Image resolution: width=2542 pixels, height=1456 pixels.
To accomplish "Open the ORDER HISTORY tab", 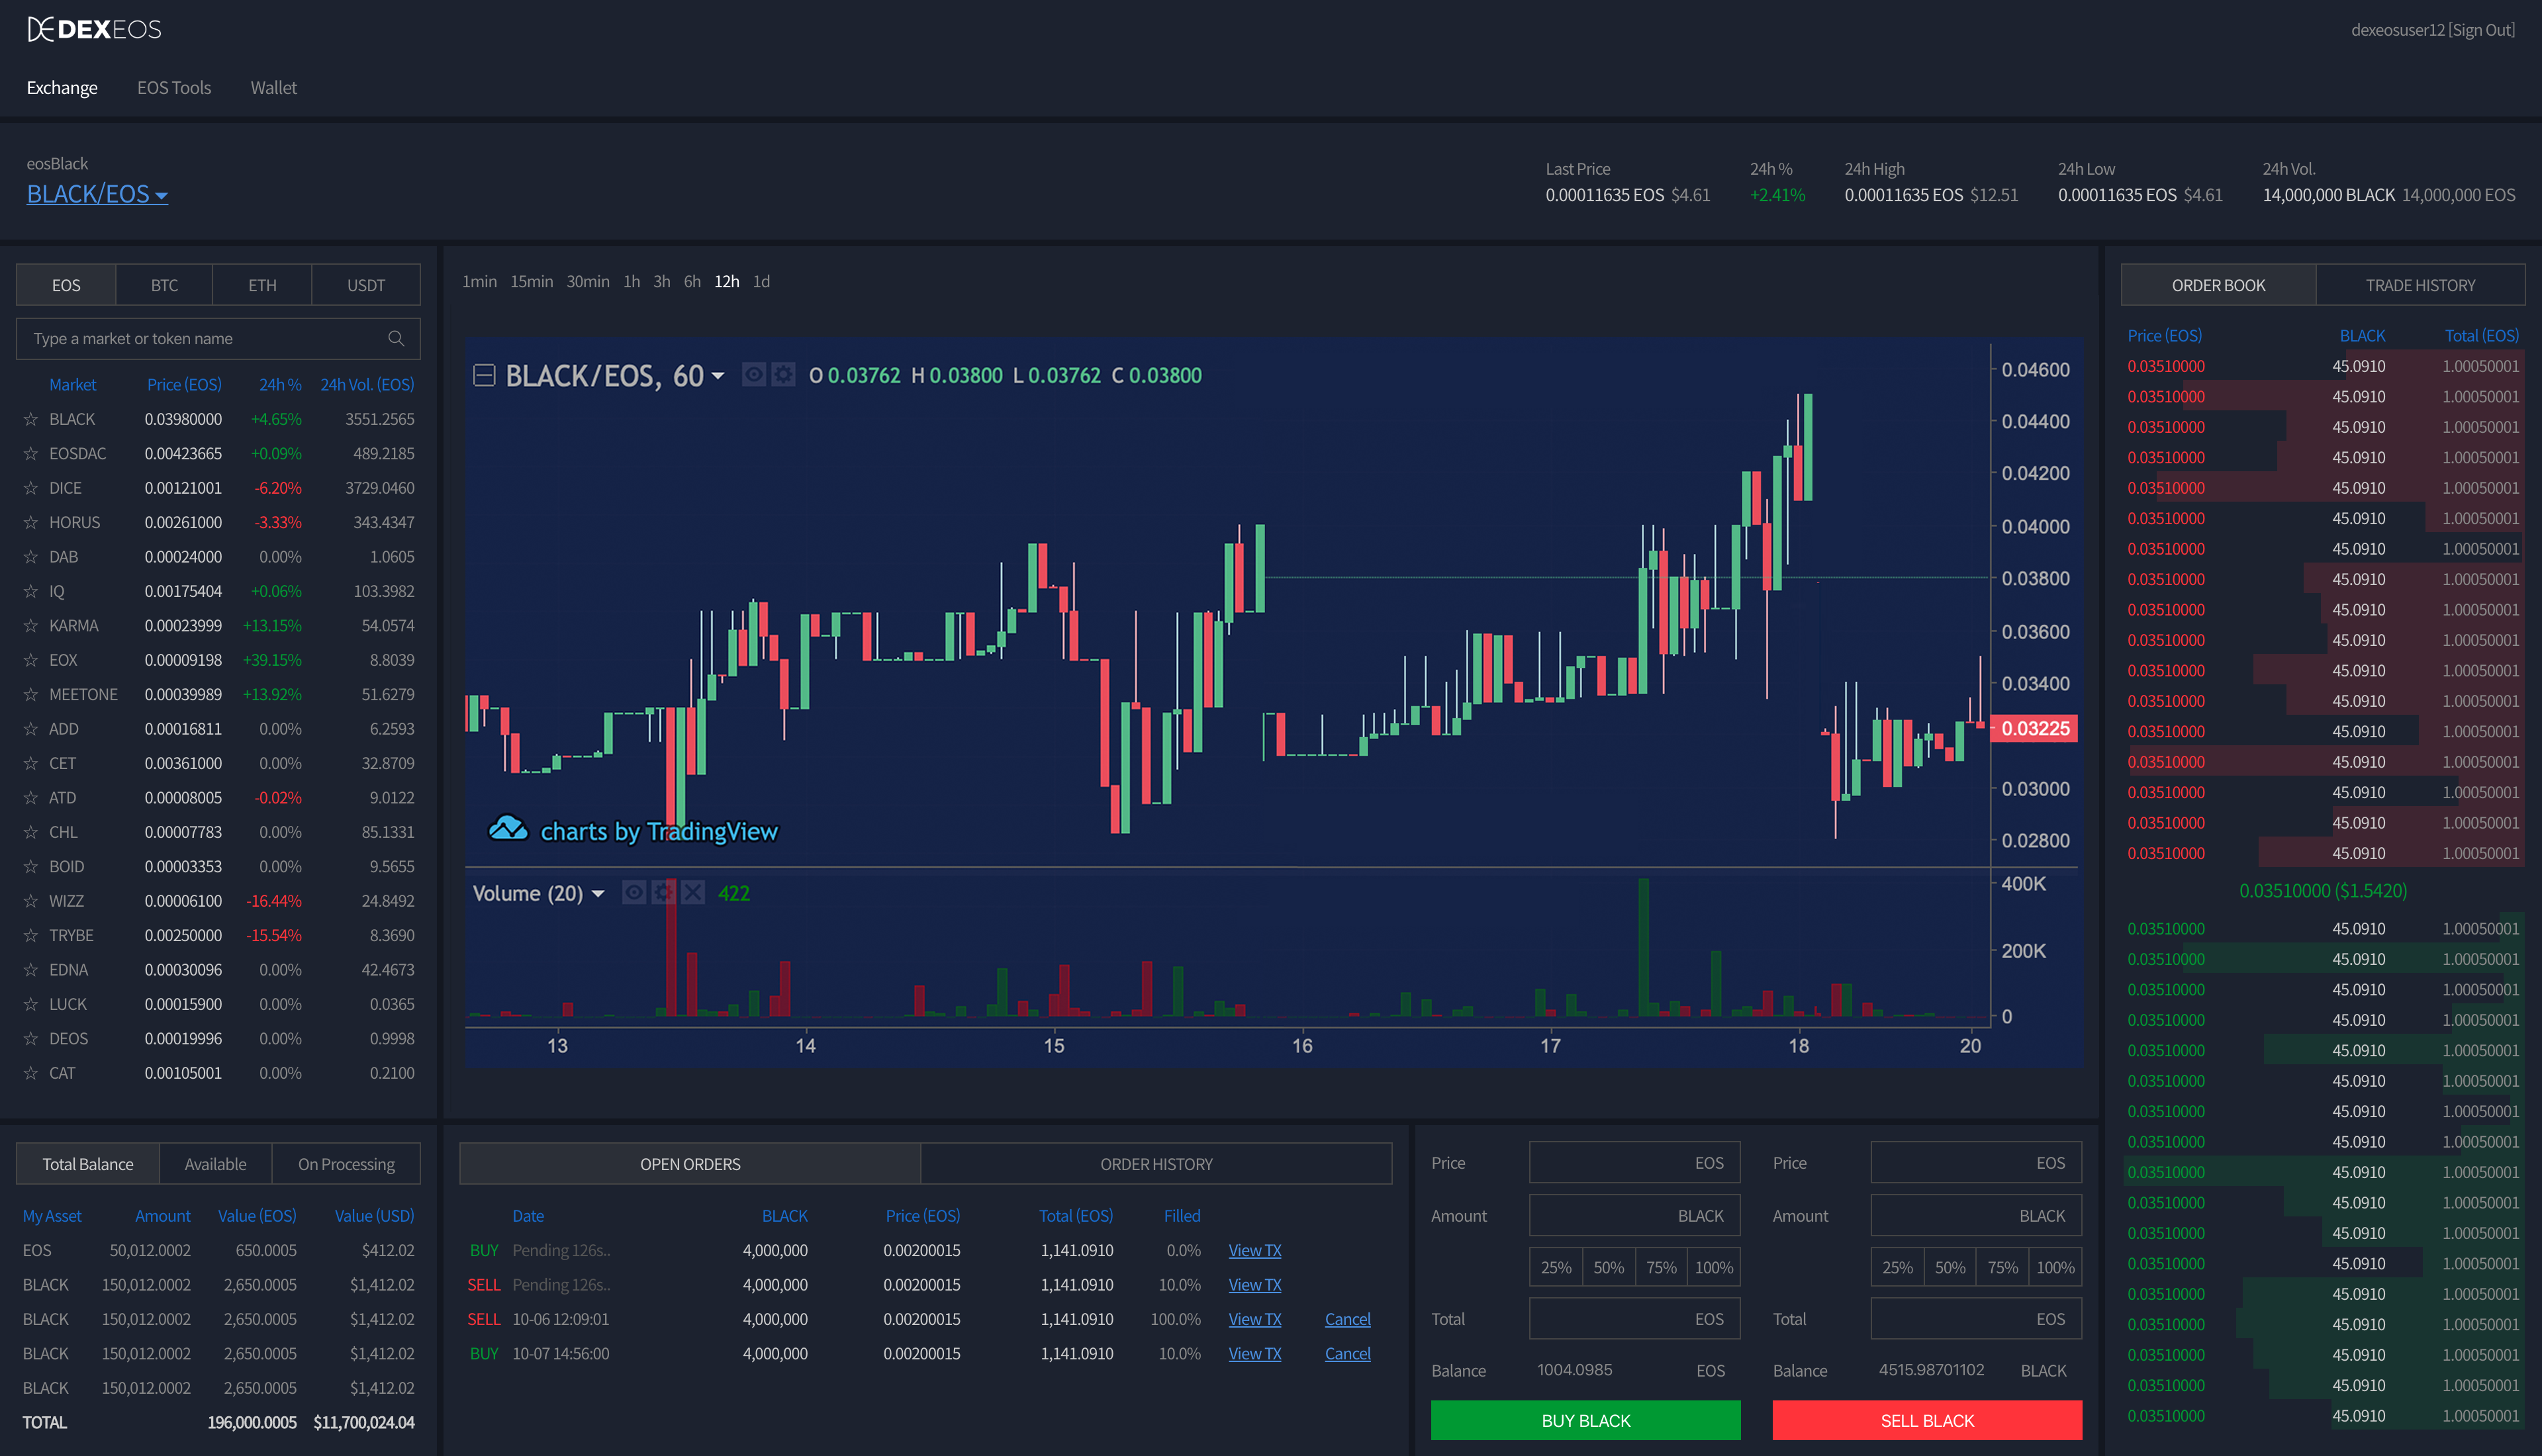I will (x=1156, y=1164).
